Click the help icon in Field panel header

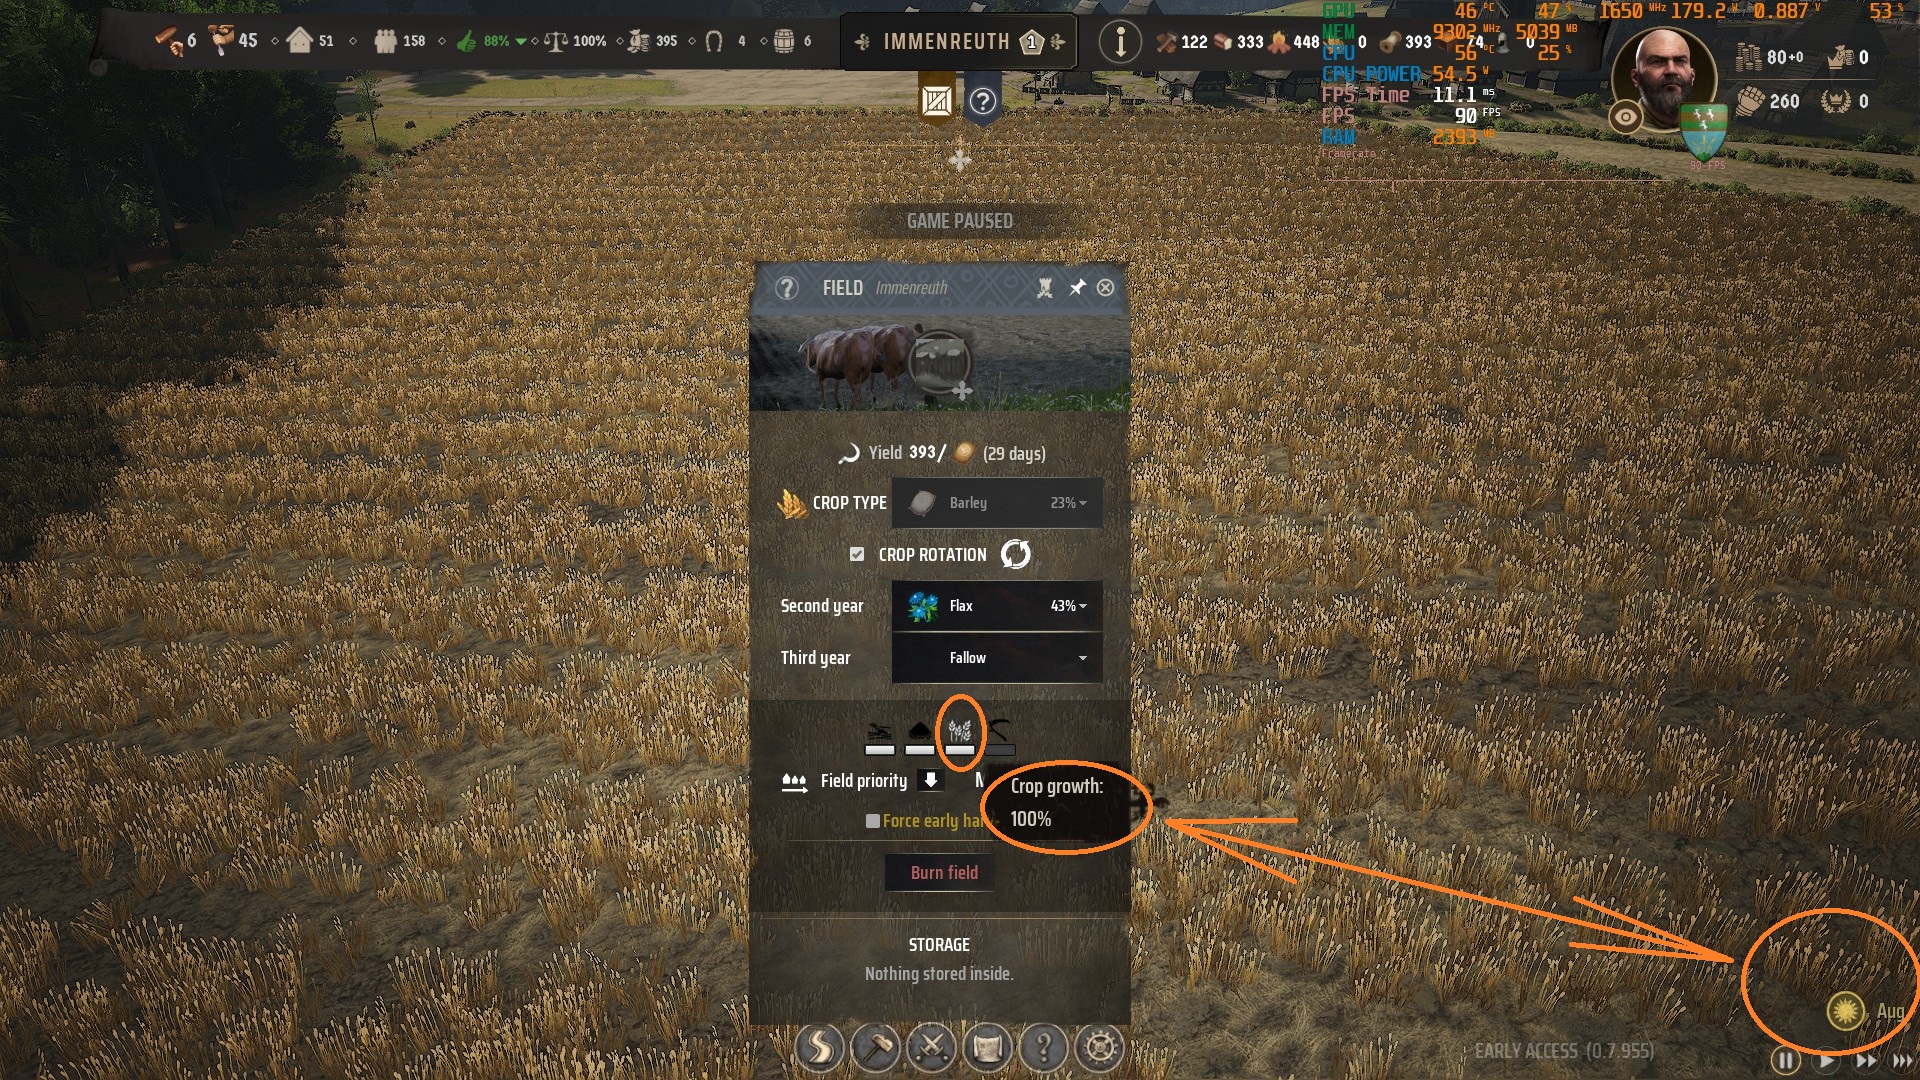pos(787,288)
